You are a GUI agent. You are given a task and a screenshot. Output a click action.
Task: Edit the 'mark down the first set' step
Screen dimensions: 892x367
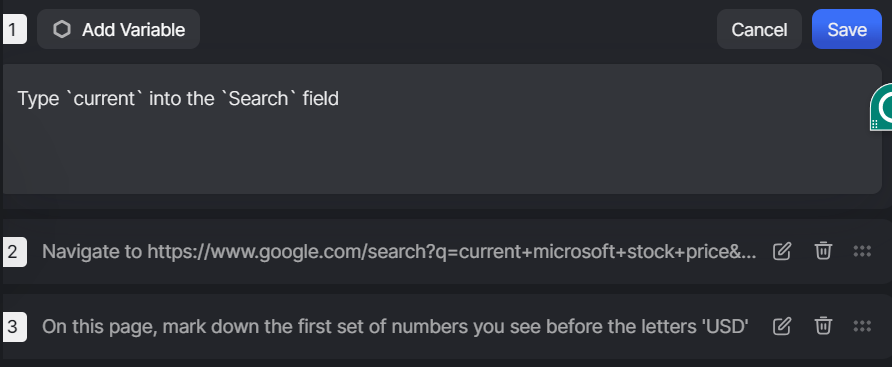point(782,326)
